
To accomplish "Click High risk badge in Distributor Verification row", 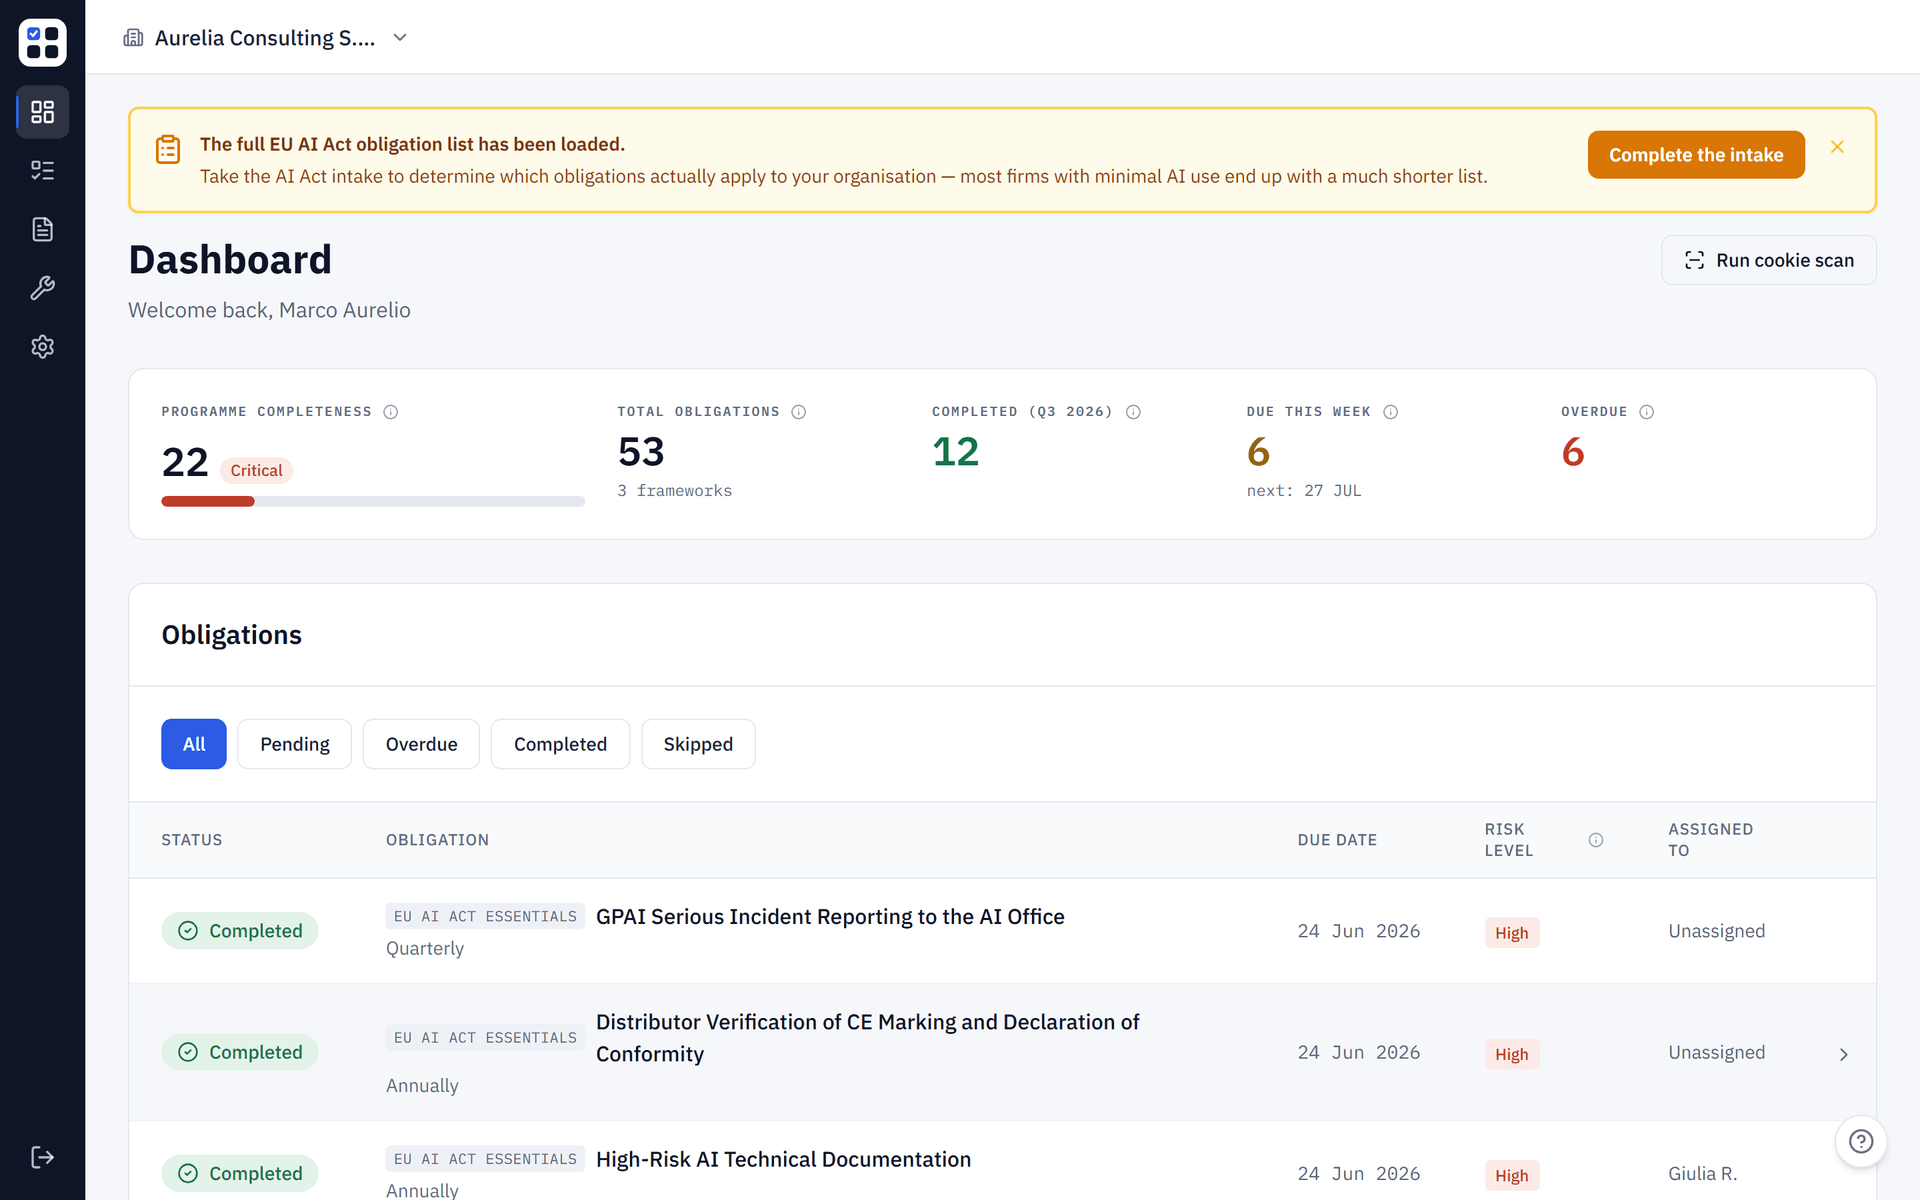I will pyautogui.click(x=1511, y=1054).
